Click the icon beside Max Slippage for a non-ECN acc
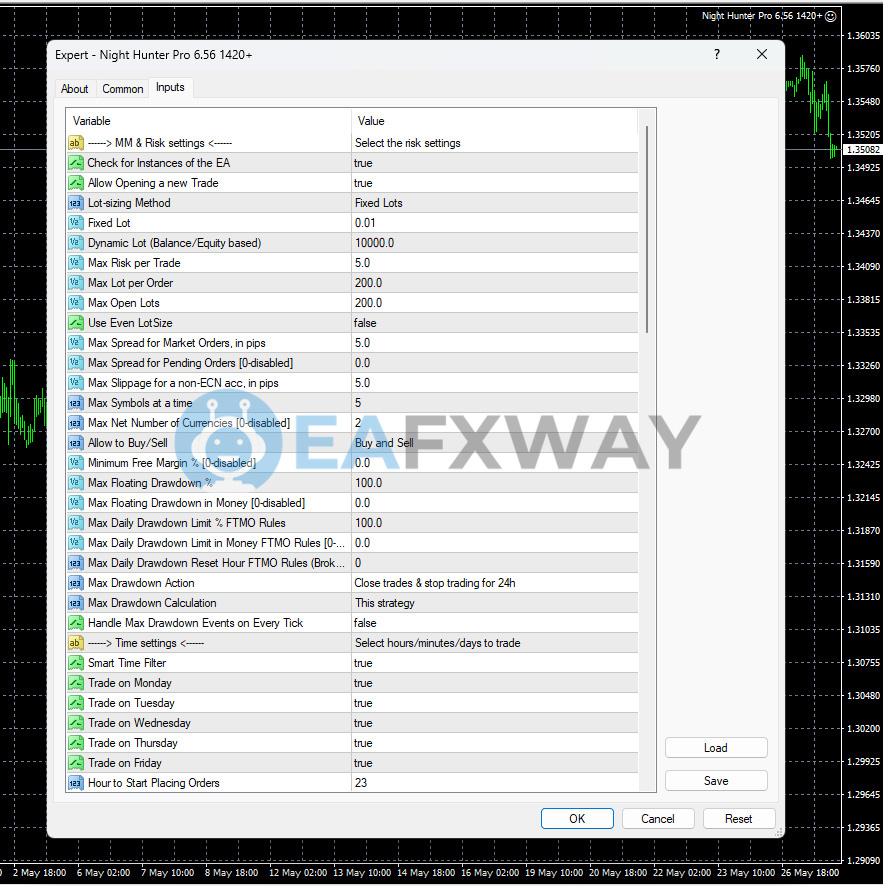 click(75, 383)
